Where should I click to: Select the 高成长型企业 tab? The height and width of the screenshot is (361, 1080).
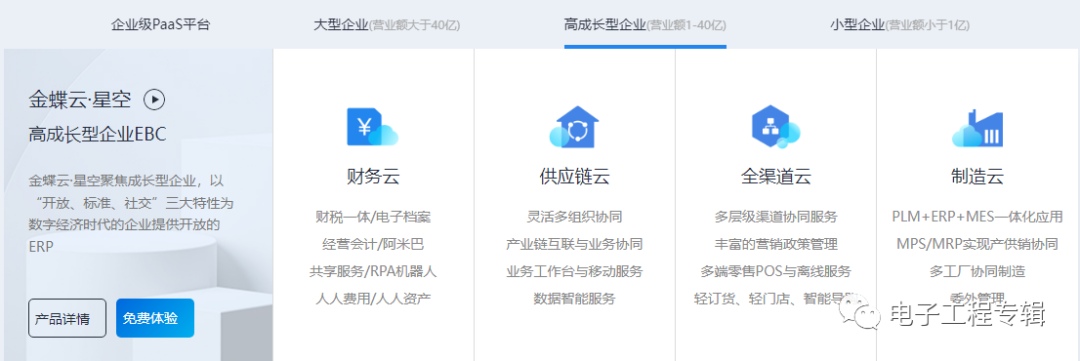(x=645, y=25)
